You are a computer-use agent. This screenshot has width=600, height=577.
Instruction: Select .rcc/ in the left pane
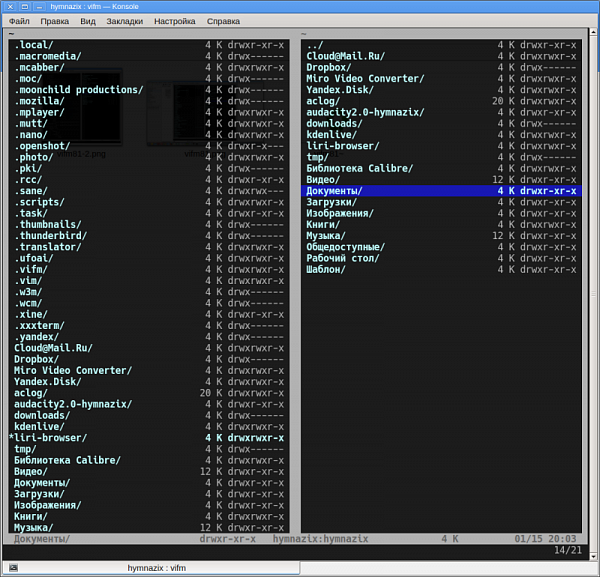point(149,179)
